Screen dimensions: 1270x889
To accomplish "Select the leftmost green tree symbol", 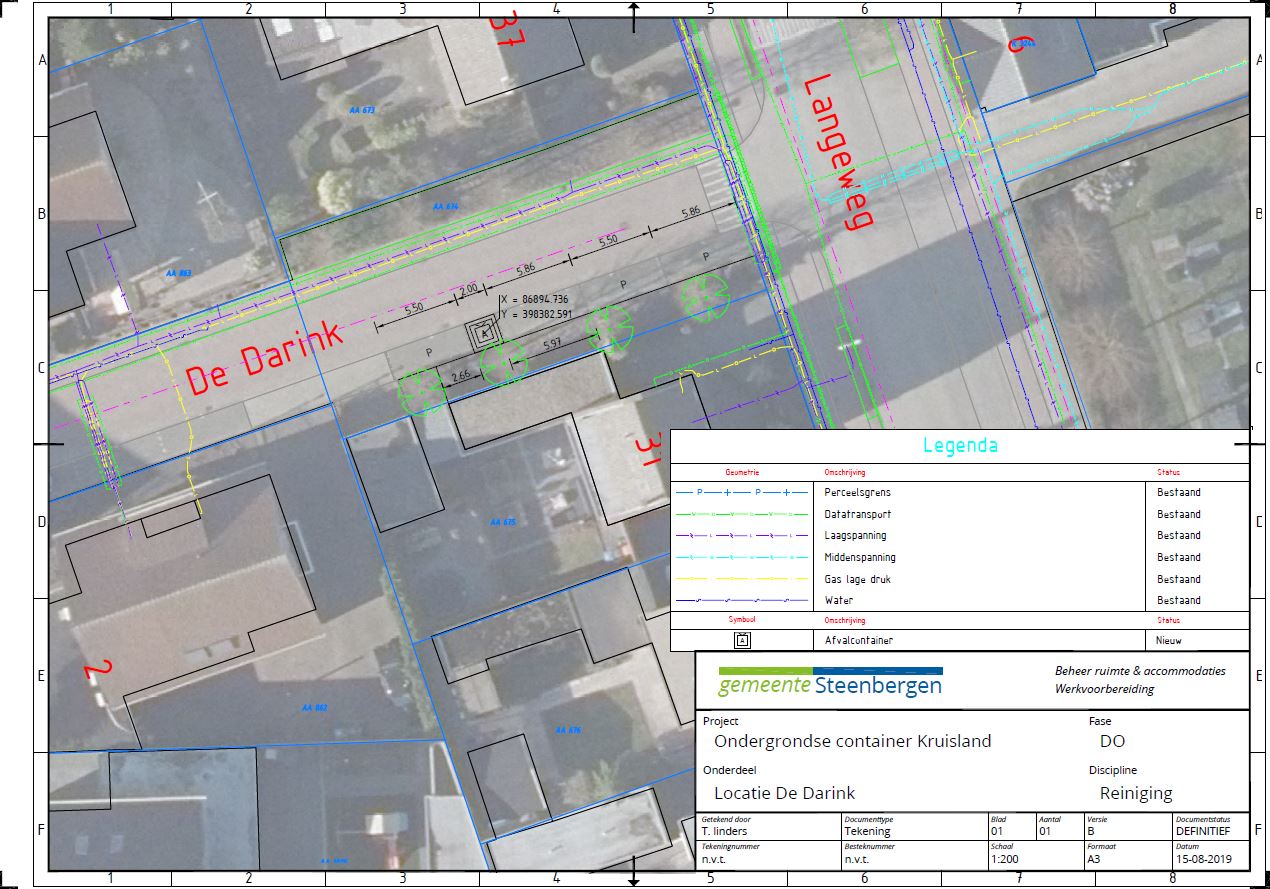I will 420,391.
